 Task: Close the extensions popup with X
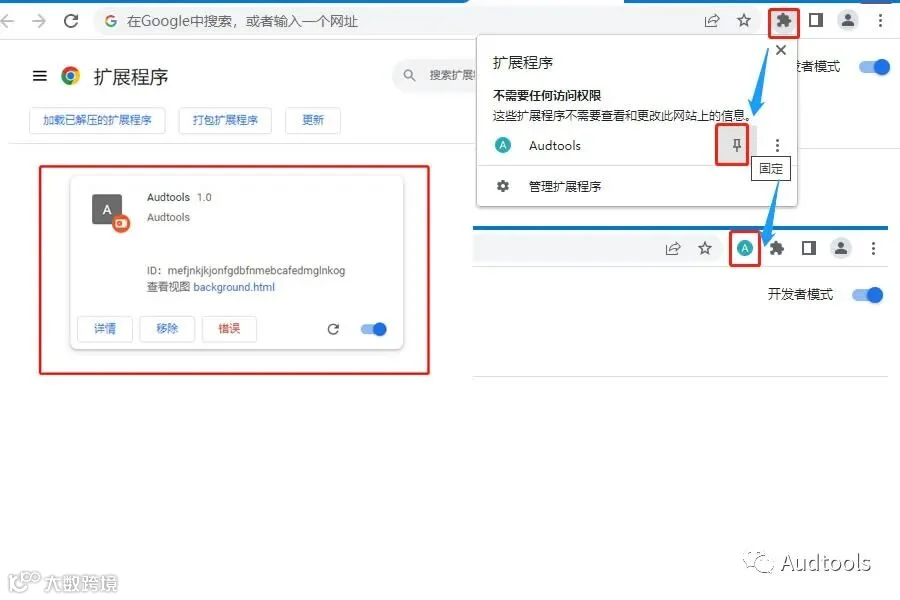click(781, 50)
